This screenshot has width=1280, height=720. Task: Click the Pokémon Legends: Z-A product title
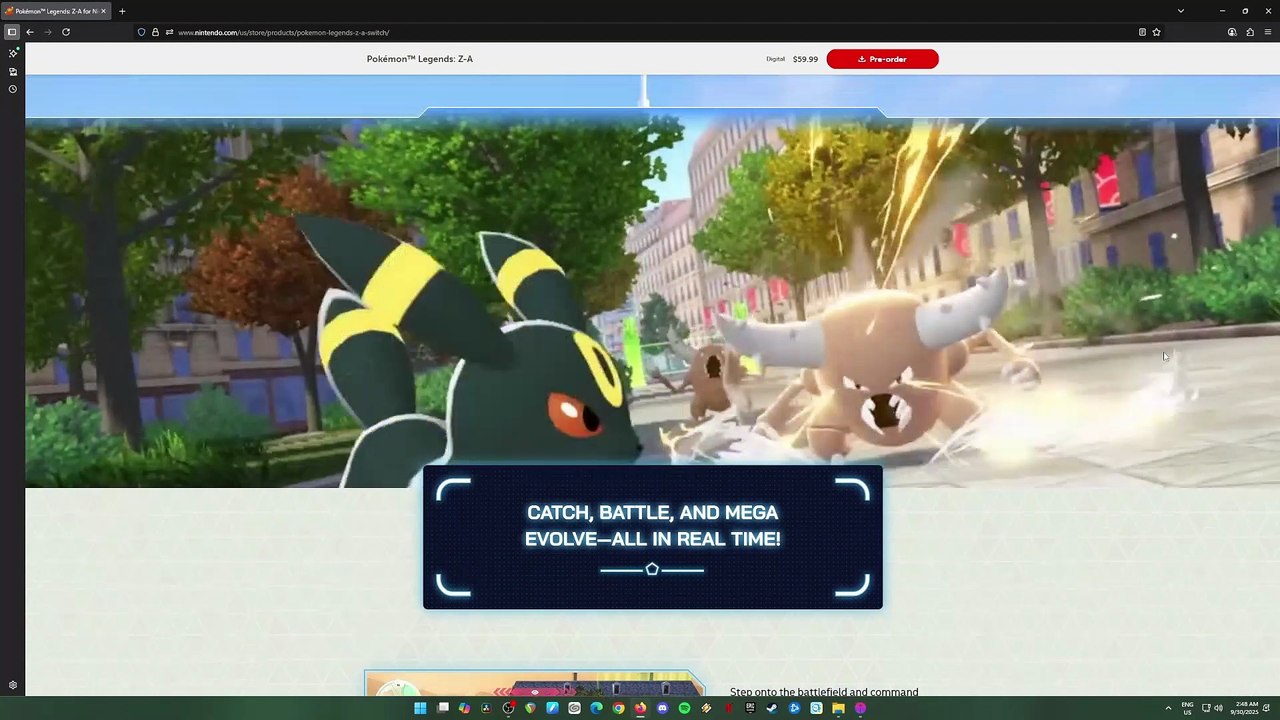420,59
